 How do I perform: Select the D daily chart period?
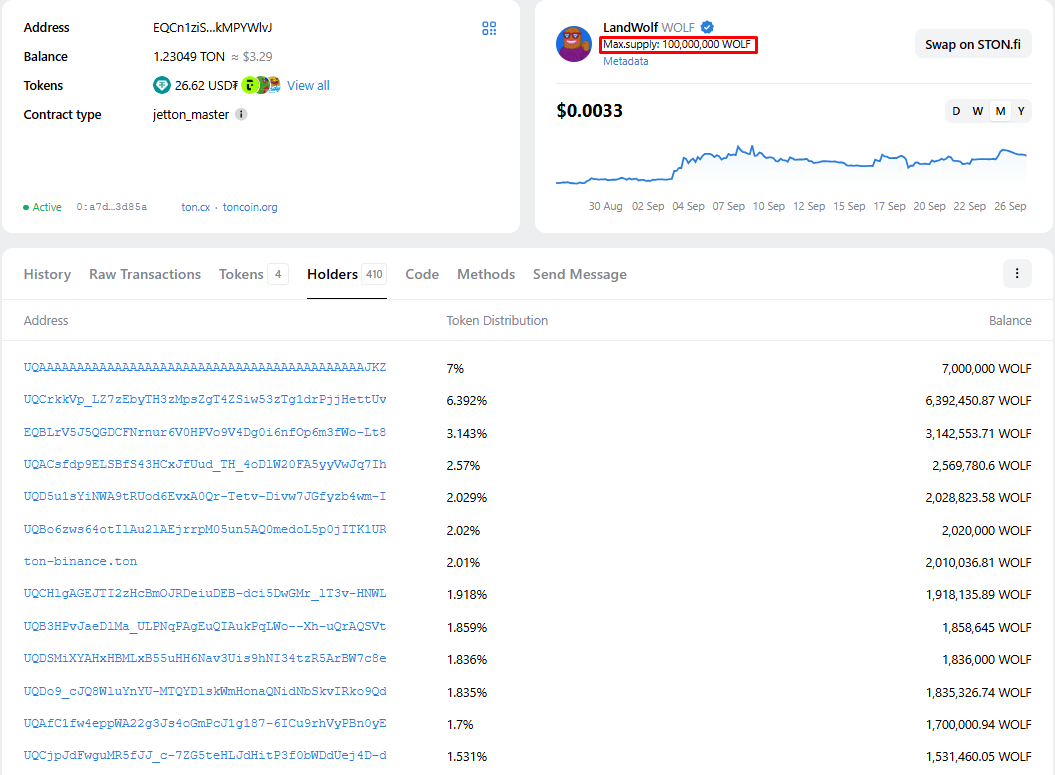(956, 111)
